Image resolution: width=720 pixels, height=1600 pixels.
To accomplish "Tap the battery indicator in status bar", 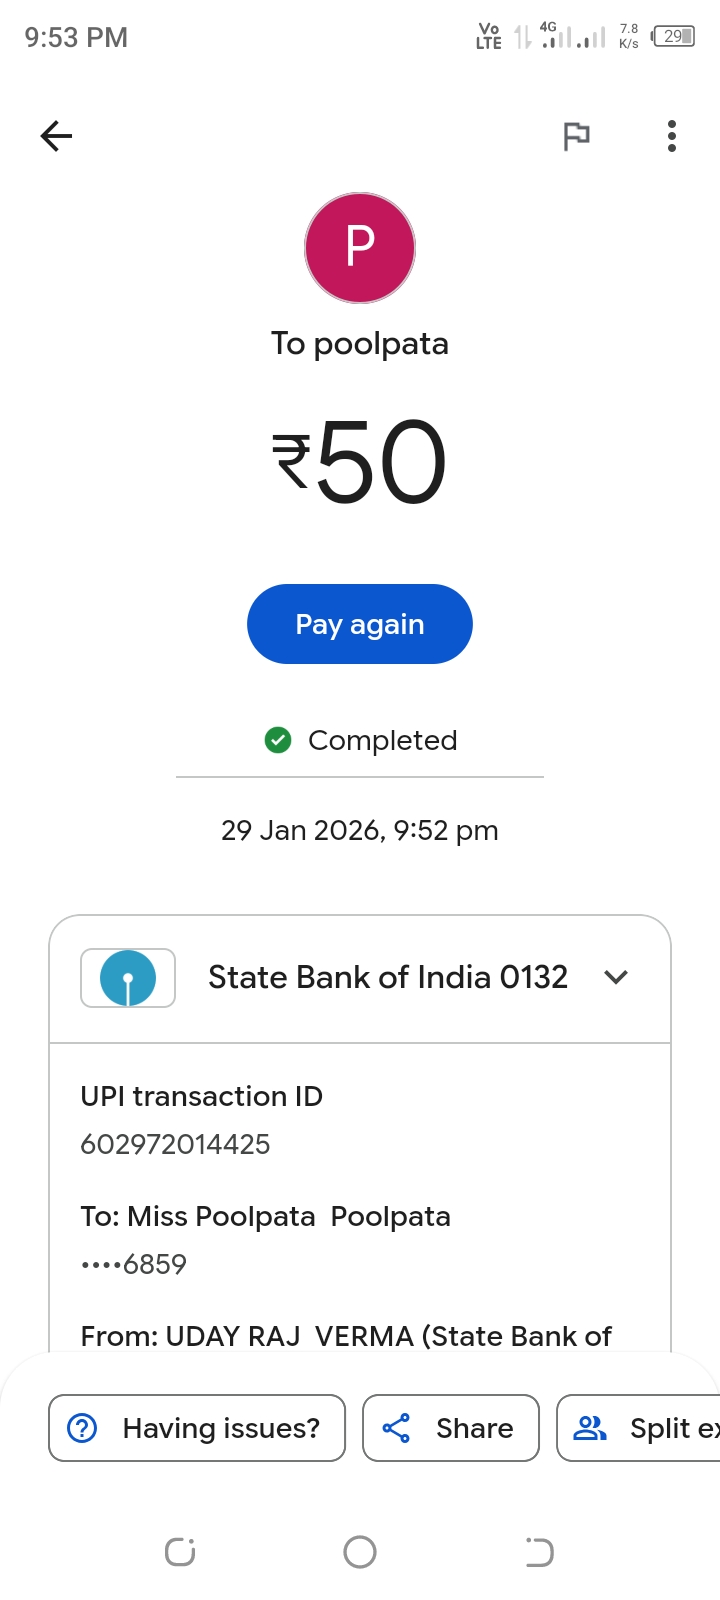I will 673,37.
